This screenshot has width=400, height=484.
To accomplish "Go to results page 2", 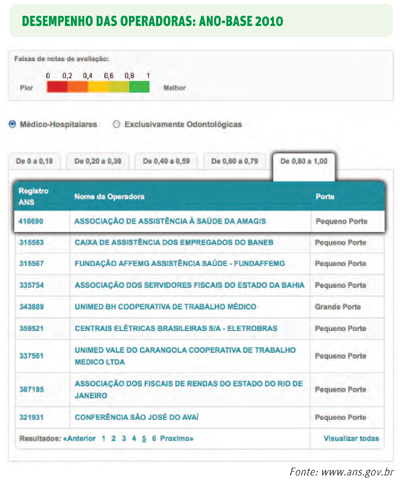I will [114, 439].
